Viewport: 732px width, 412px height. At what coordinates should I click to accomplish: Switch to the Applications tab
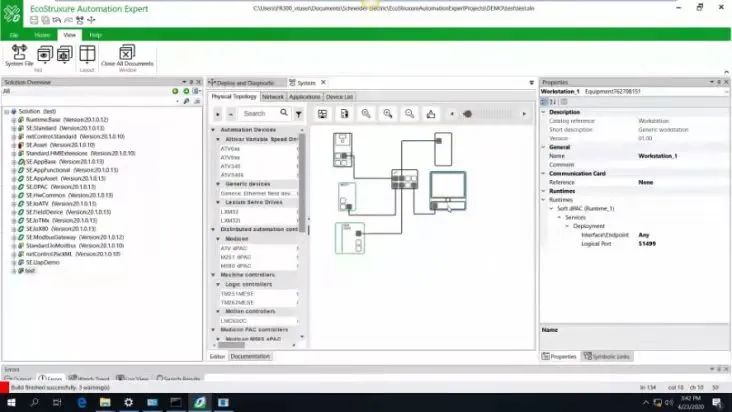tap(304, 97)
